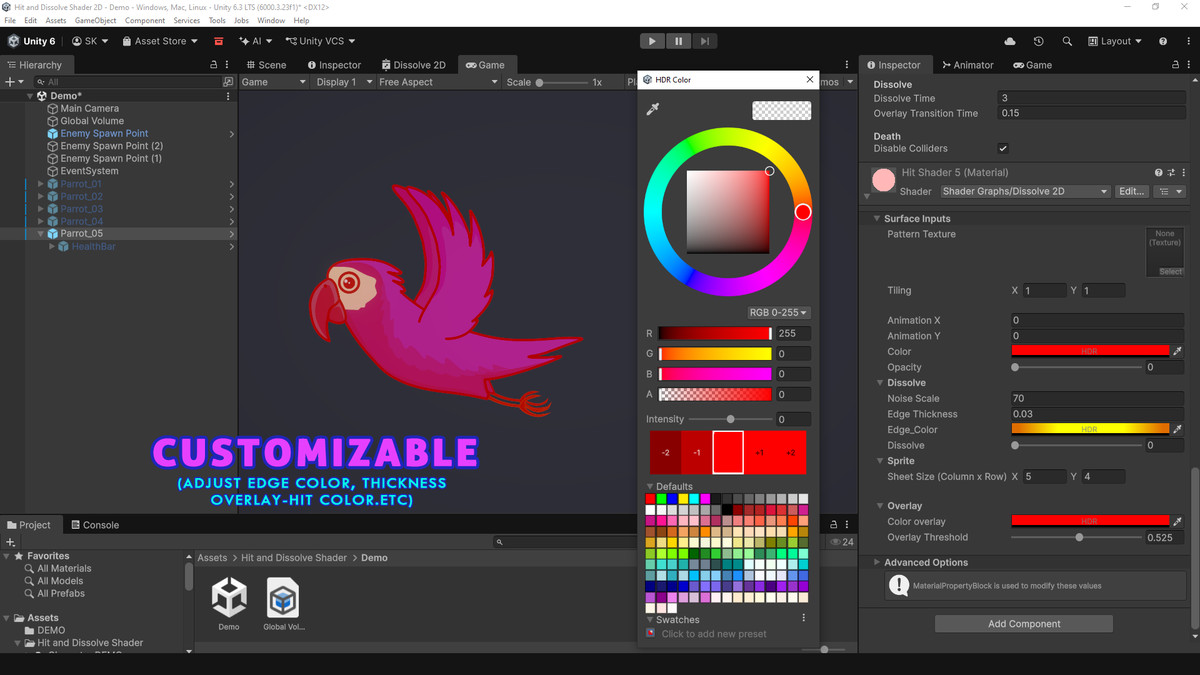The height and width of the screenshot is (675, 1200).
Task: Click the eyedropper beside the Edge_Color field
Action: 1177,429
